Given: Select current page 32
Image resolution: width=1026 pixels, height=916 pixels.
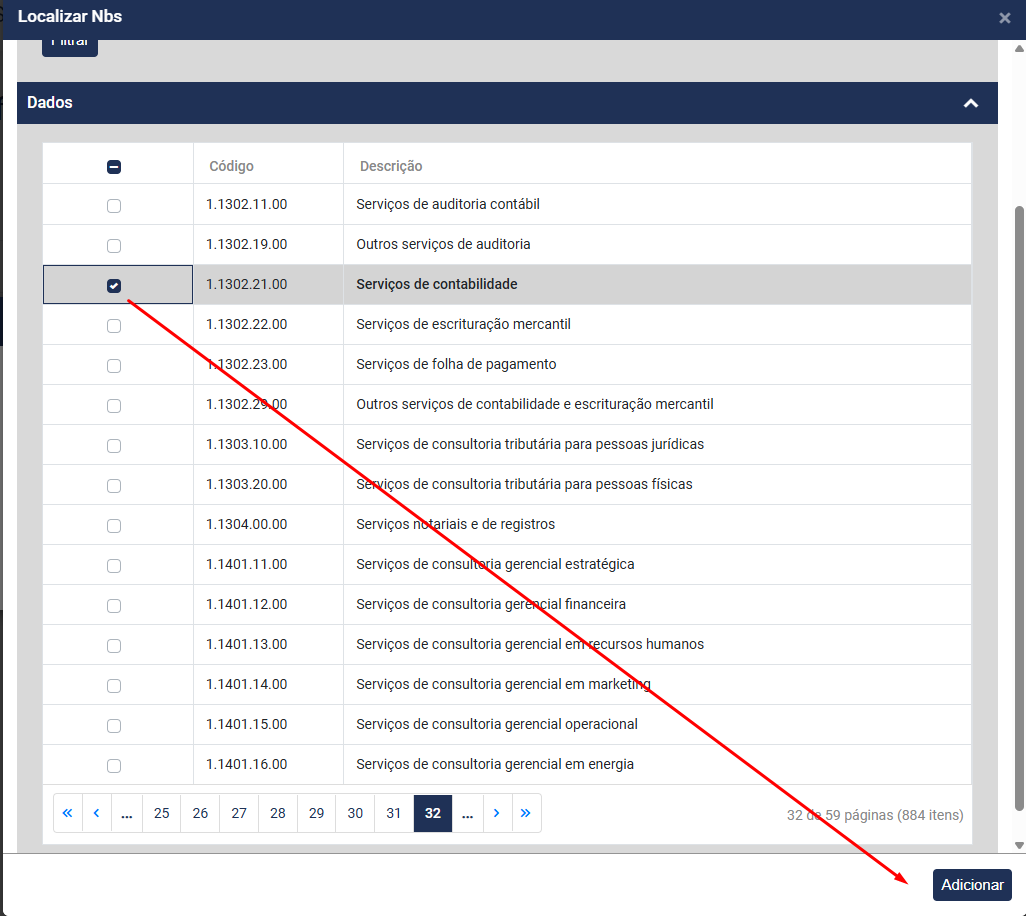Looking at the screenshot, I should pyautogui.click(x=433, y=813).
